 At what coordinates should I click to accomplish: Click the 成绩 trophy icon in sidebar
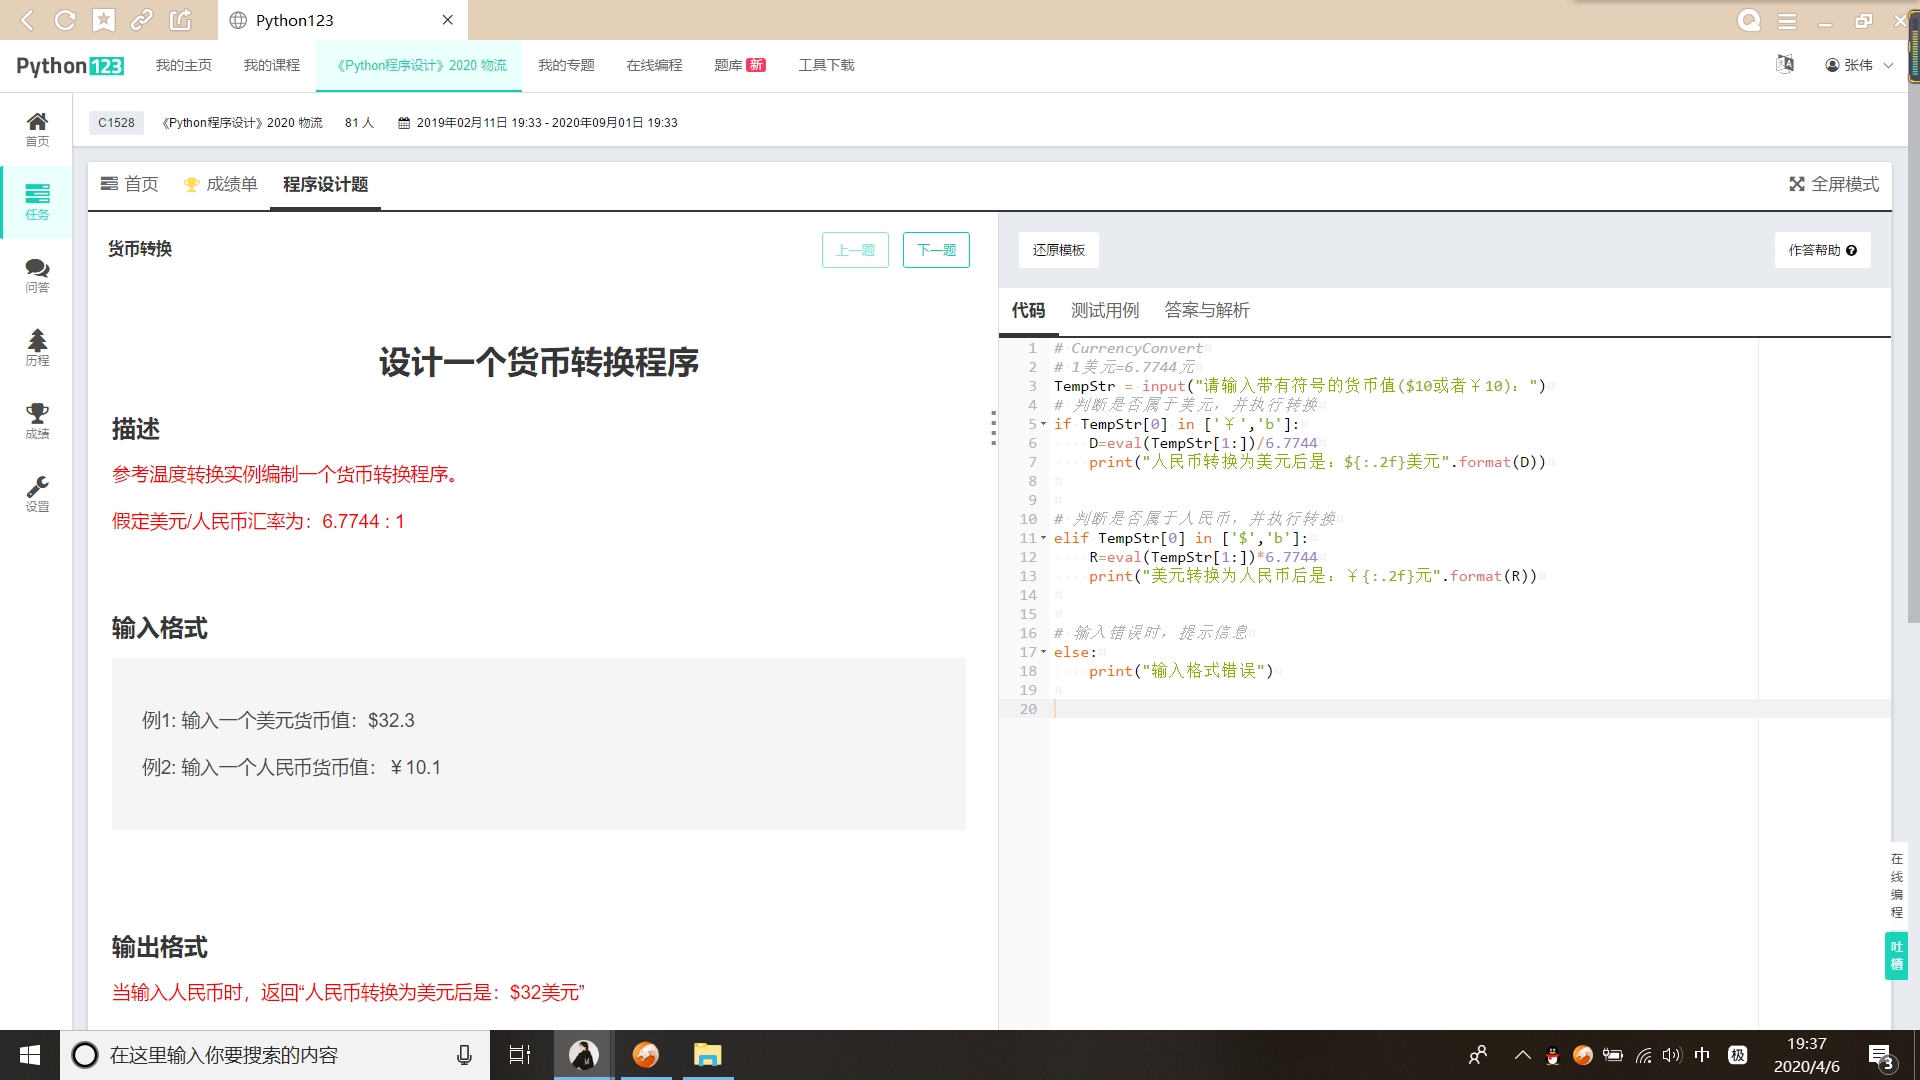(37, 420)
